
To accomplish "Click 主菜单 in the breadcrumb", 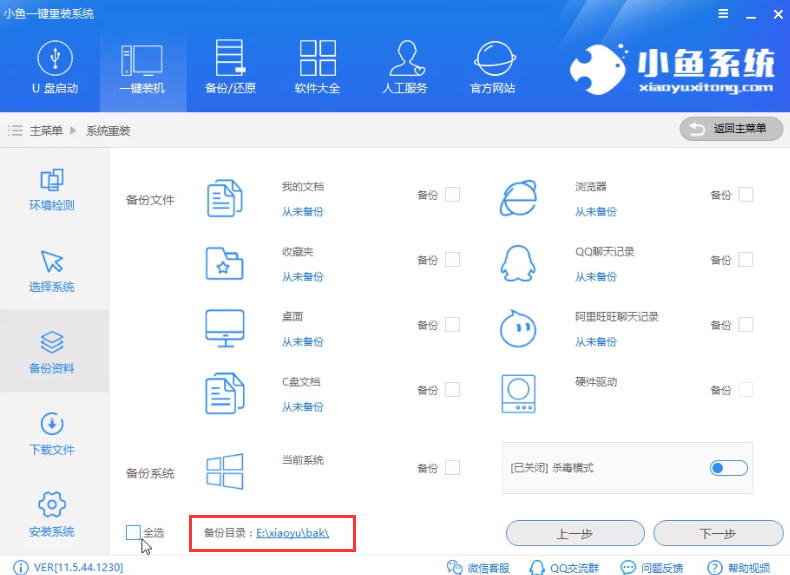I will click(46, 131).
